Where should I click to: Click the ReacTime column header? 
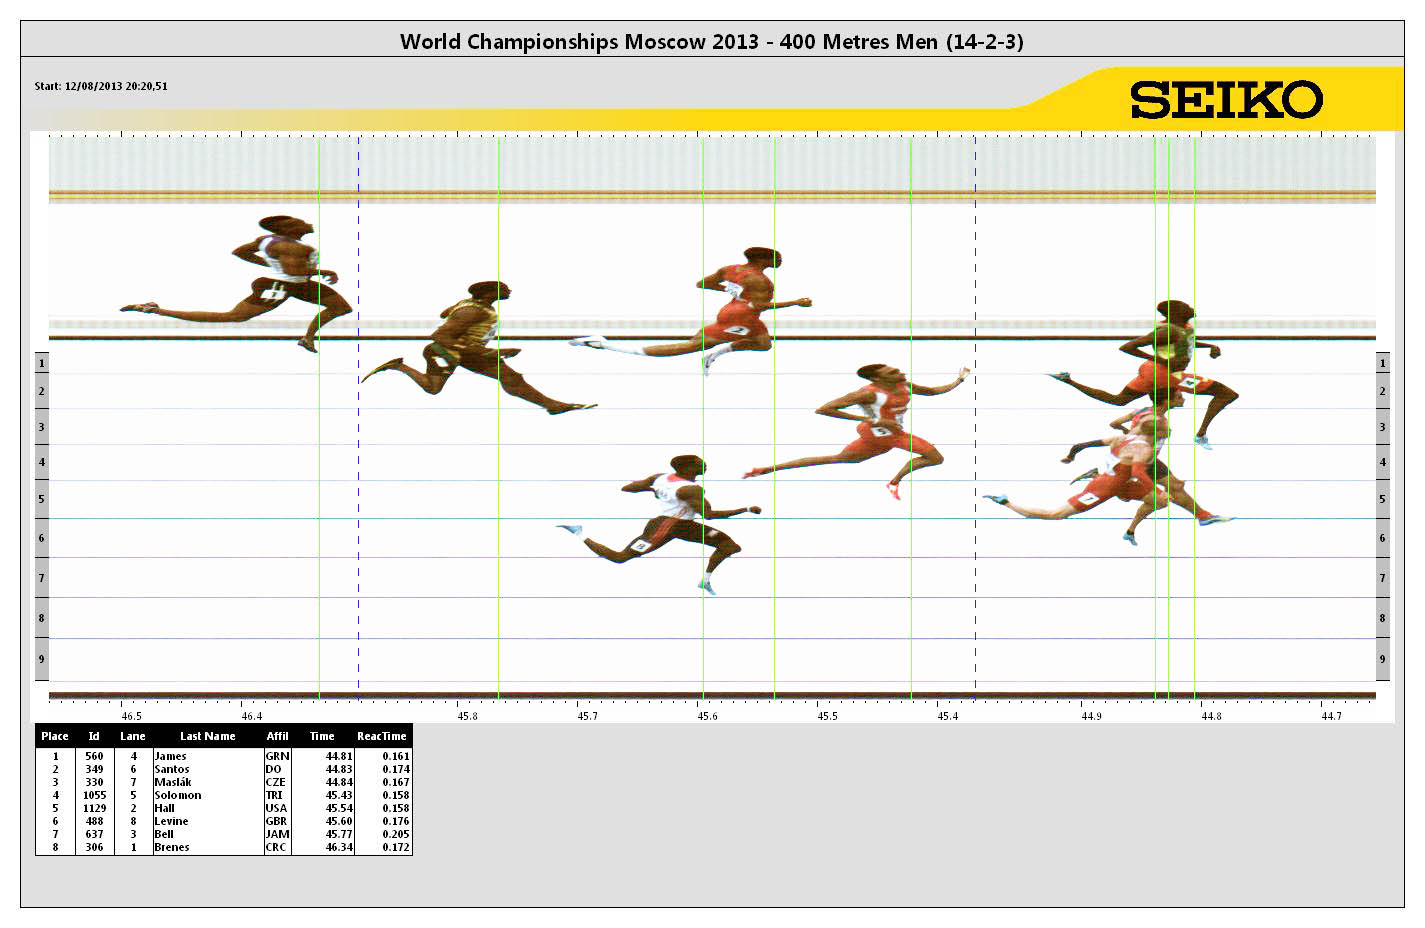point(381,736)
